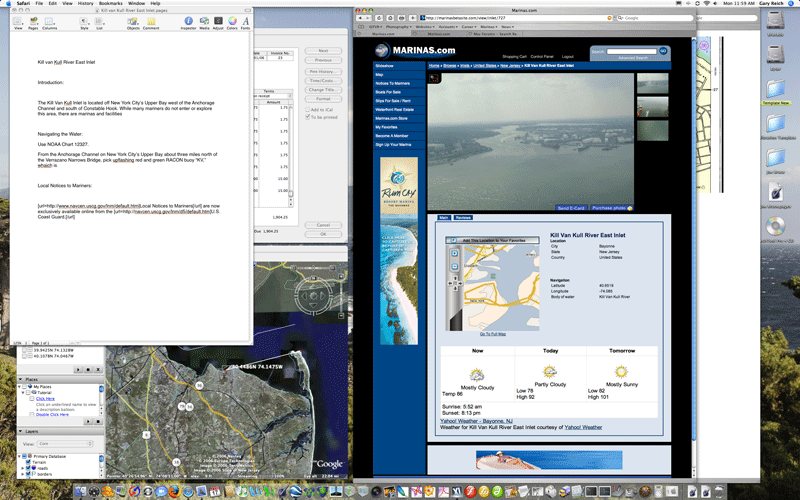Click the map zoom in plus button on Marinas page
The width and height of the screenshot is (800, 500).
tap(455, 253)
